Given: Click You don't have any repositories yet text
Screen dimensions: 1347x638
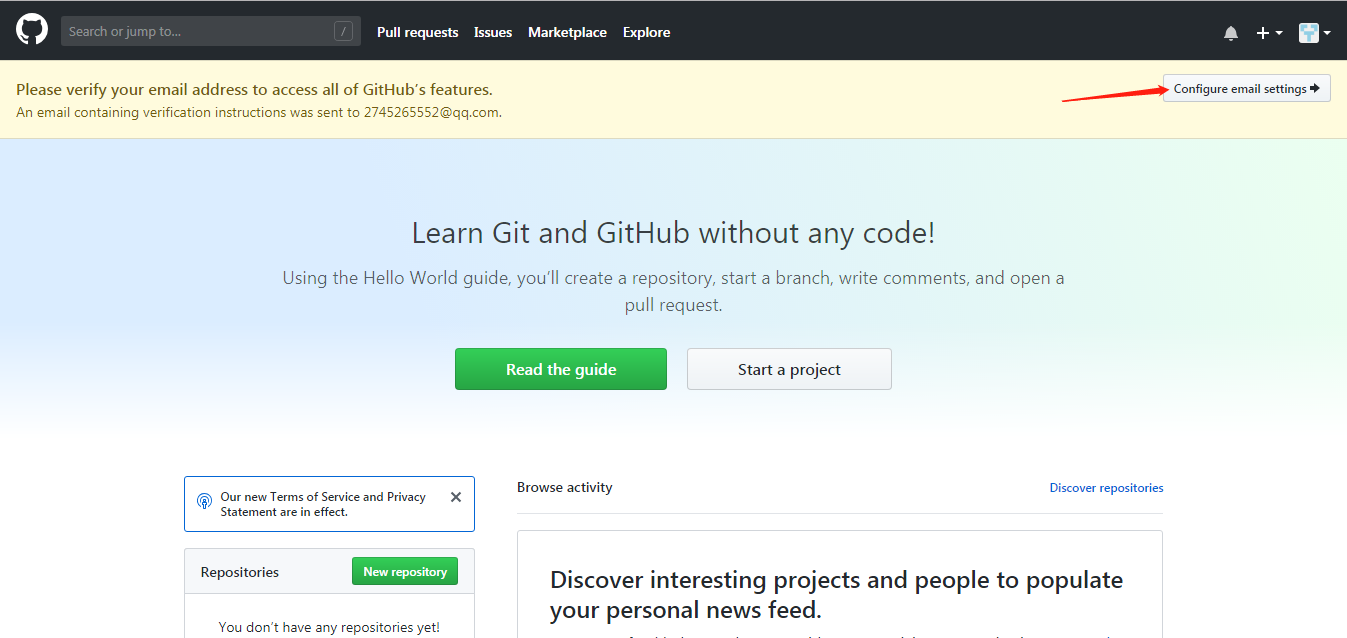Looking at the screenshot, I should pos(329,627).
